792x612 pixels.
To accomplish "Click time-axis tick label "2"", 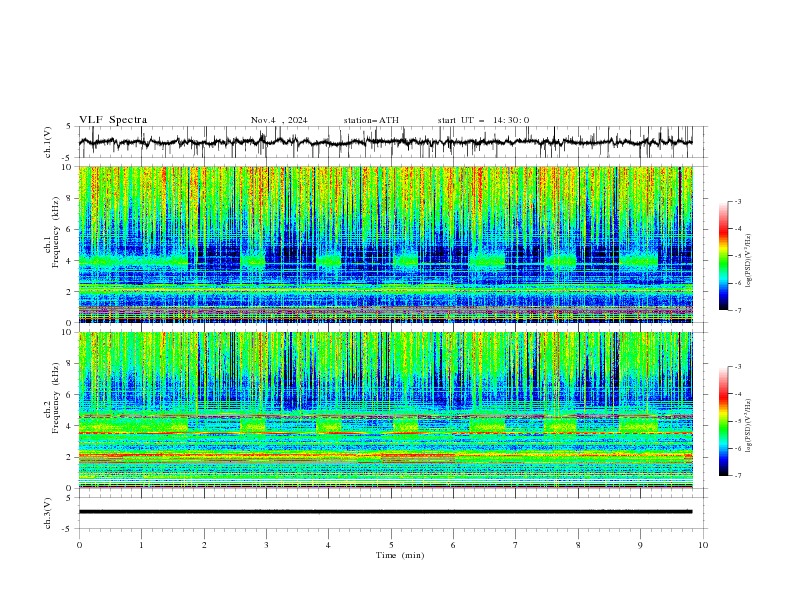I will (x=204, y=545).
